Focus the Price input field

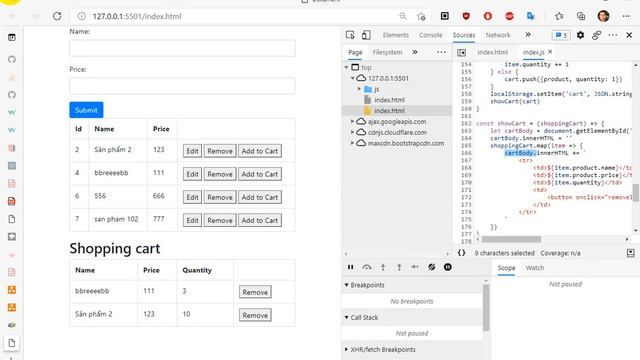point(182,86)
